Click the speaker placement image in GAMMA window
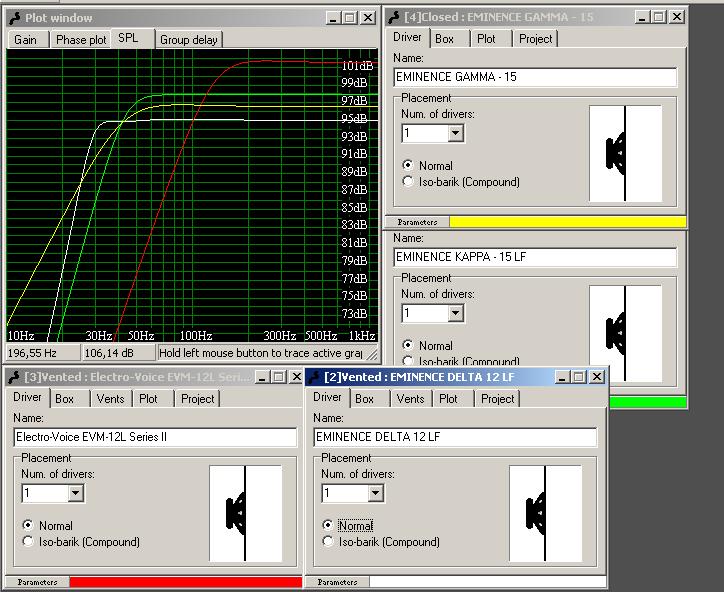The height and width of the screenshot is (592, 724). point(625,153)
